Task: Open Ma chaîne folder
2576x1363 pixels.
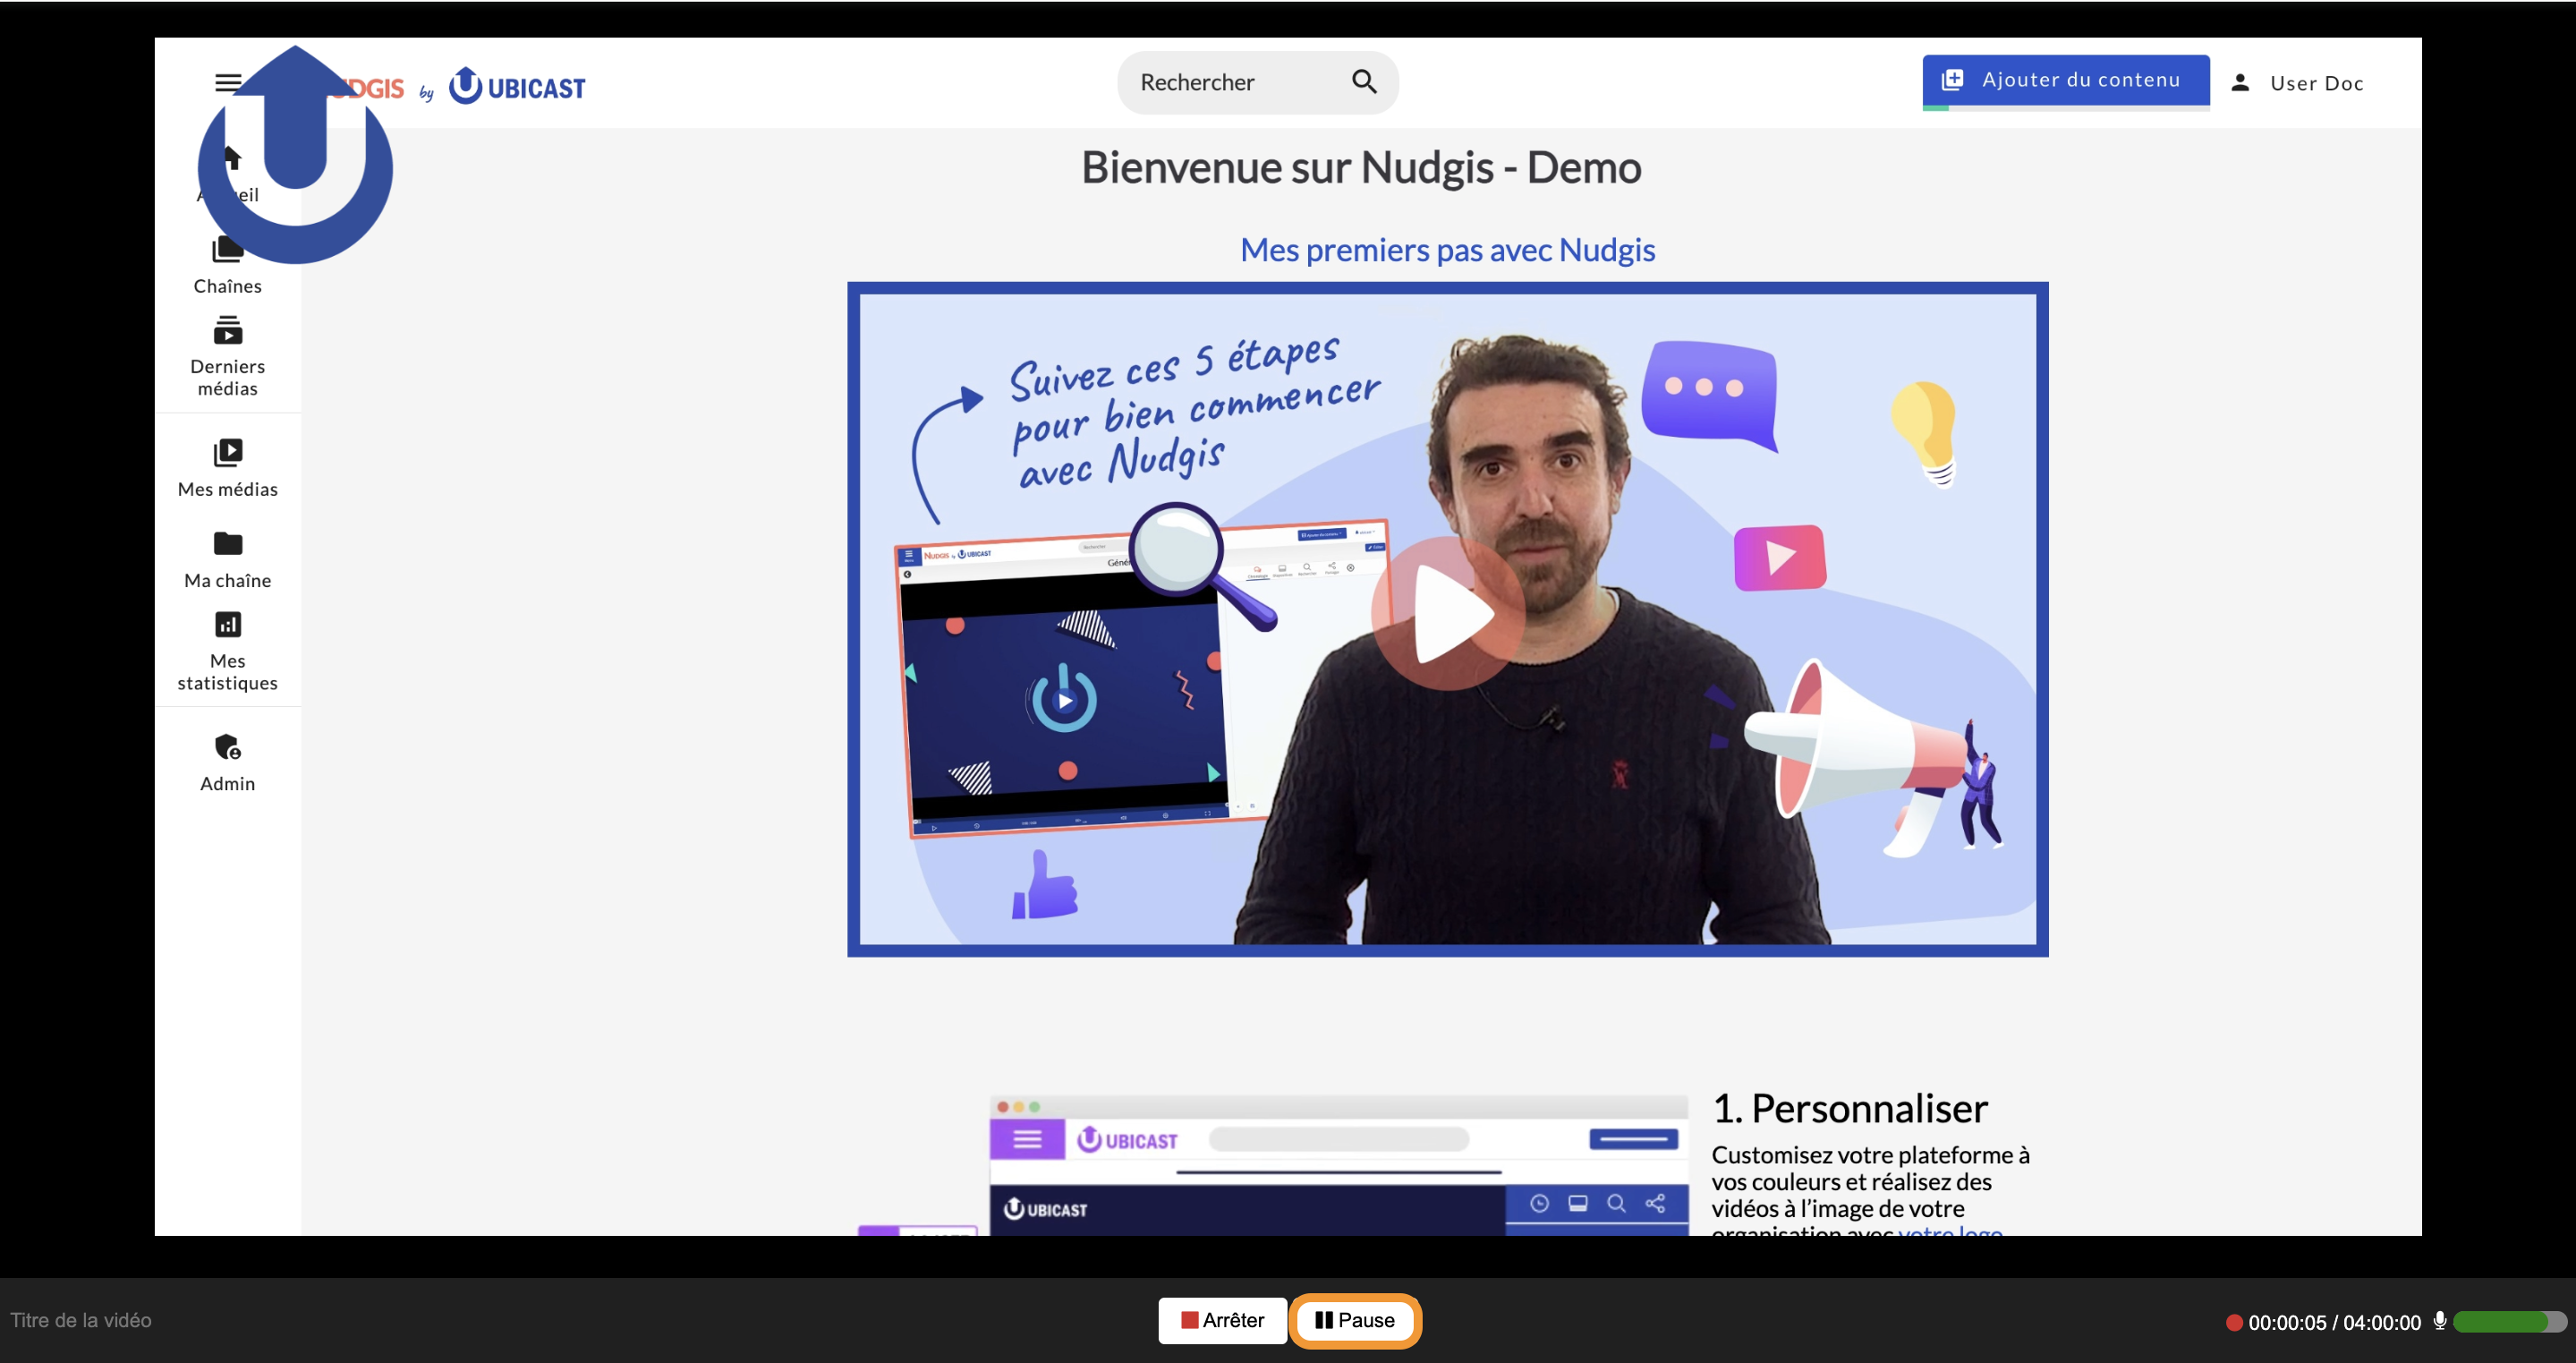Action: tap(228, 560)
